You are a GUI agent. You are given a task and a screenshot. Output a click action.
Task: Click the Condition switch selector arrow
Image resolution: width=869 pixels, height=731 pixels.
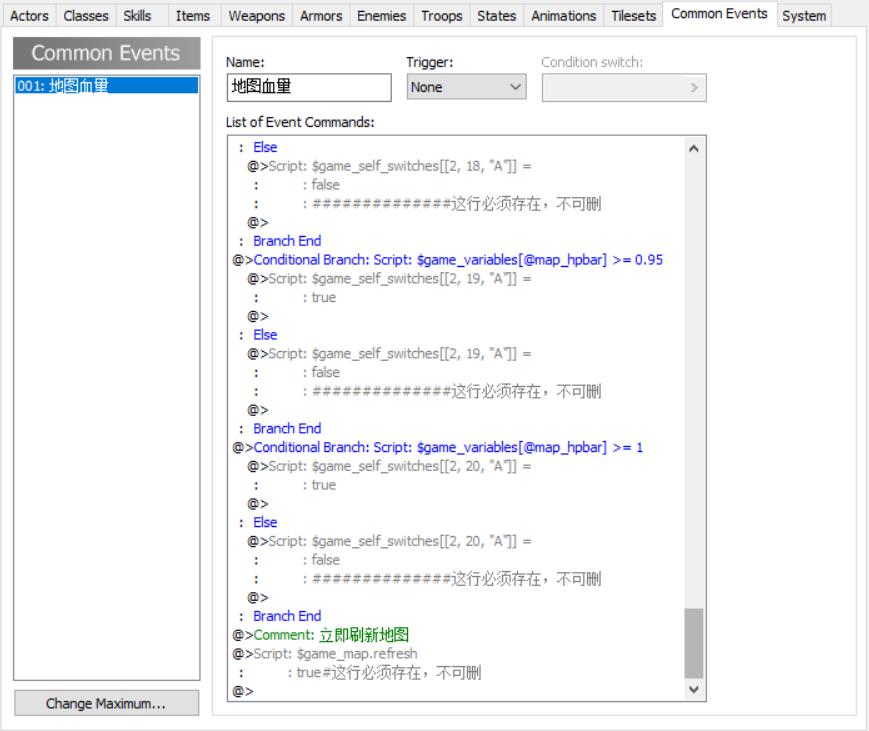point(694,88)
